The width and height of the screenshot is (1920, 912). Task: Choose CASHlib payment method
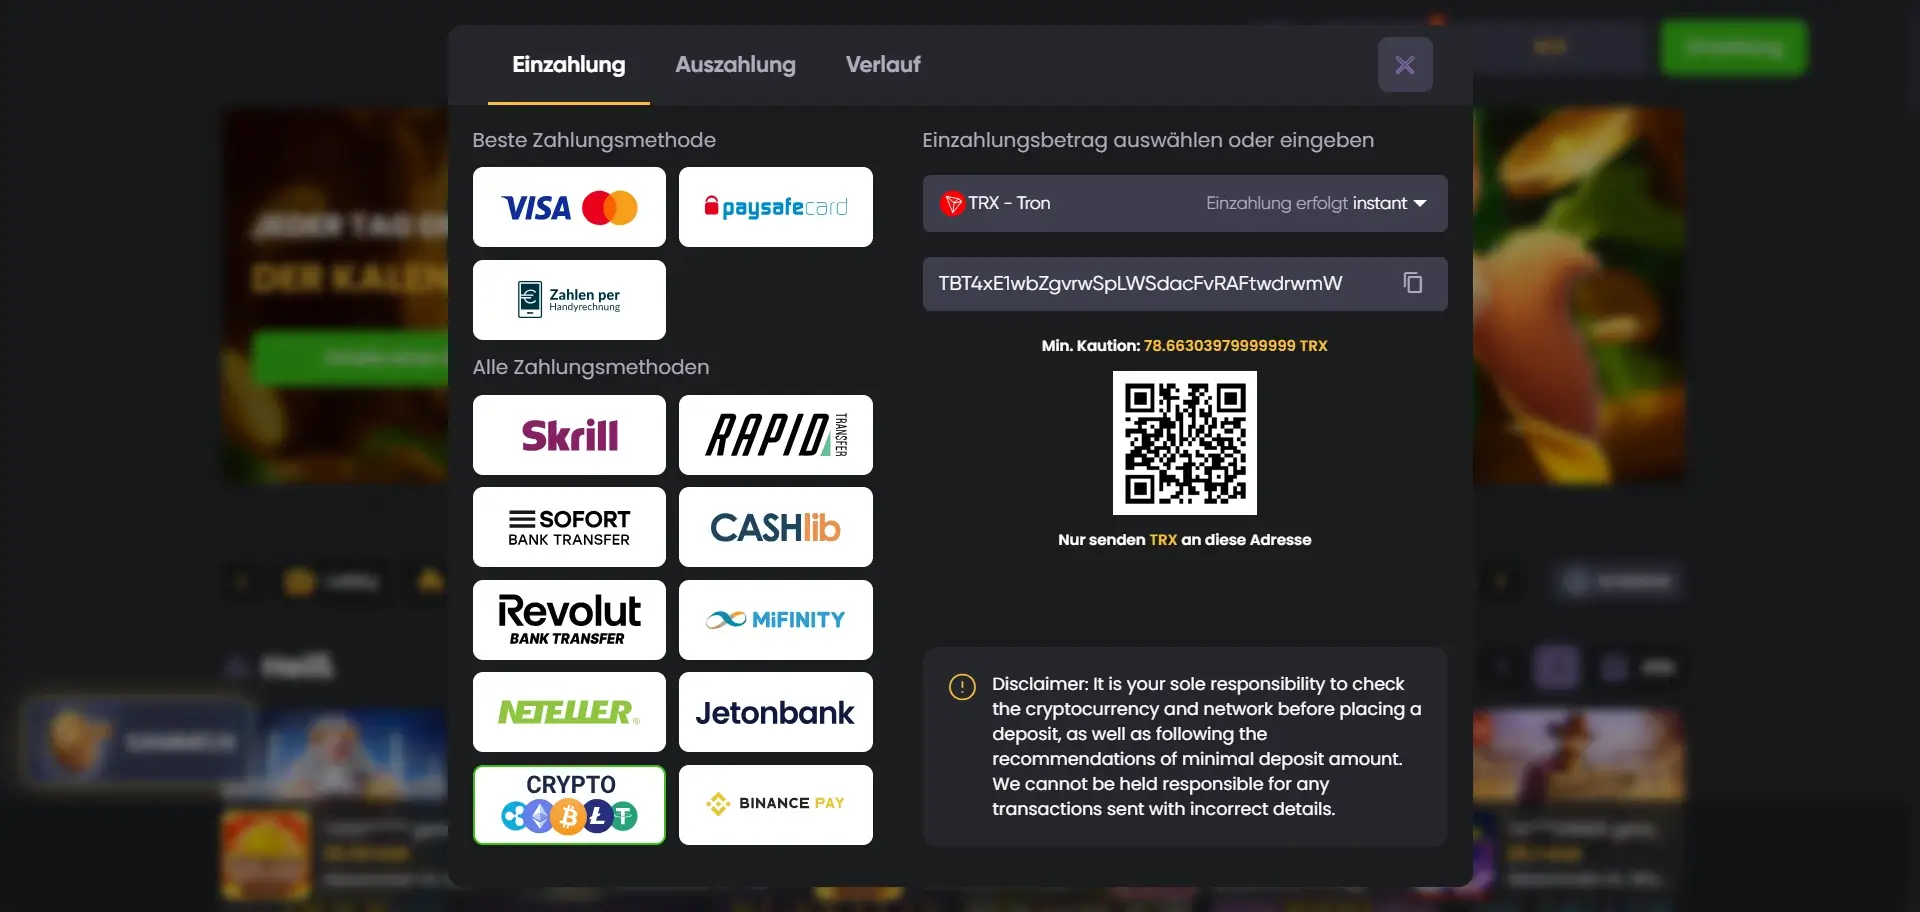775,527
